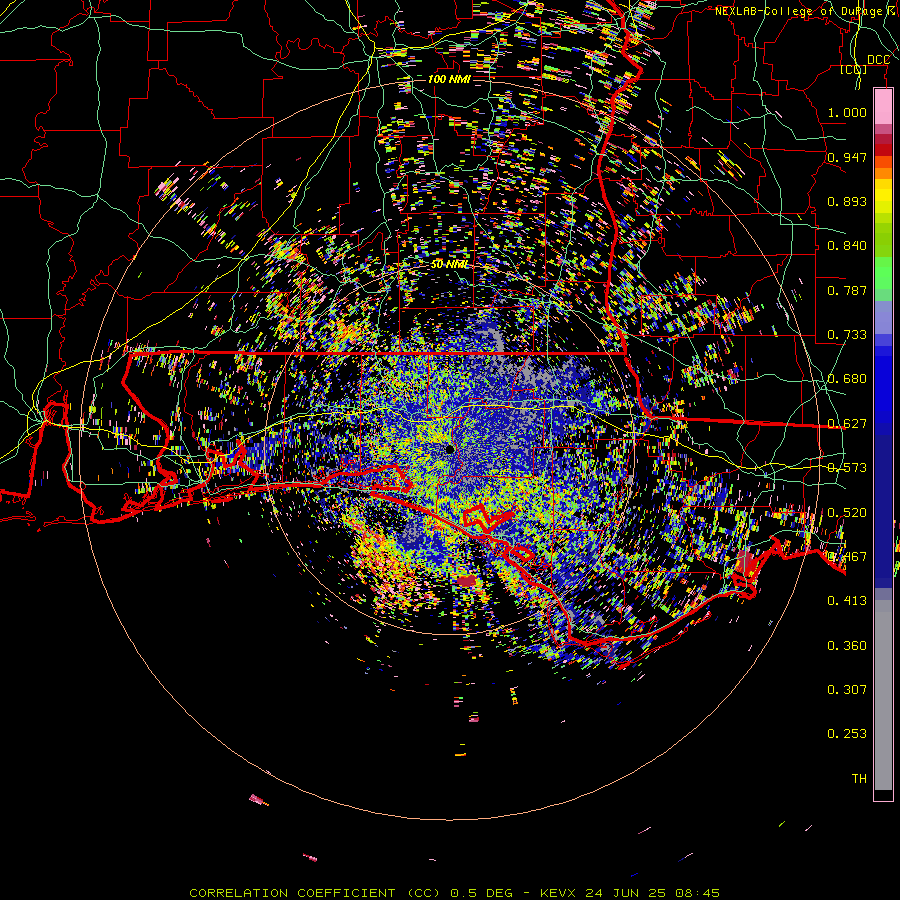
Task: Select the 0.253 legend value
Action: [847, 734]
